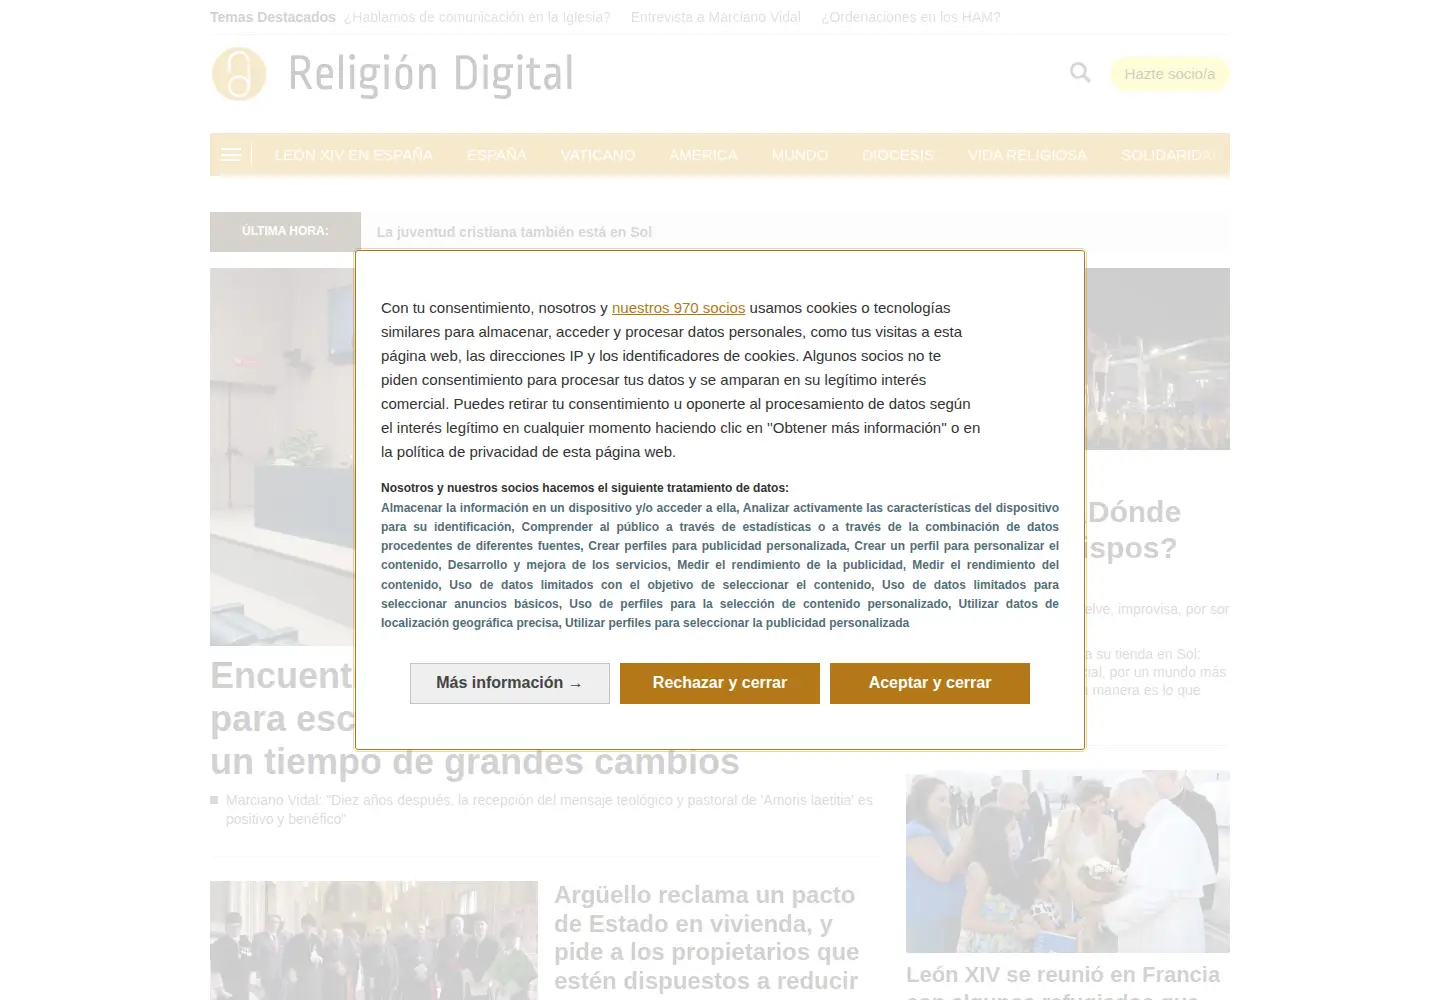Open the Solidaridad menu item
Screen dimensions: 1440x1000
tap(1169, 155)
